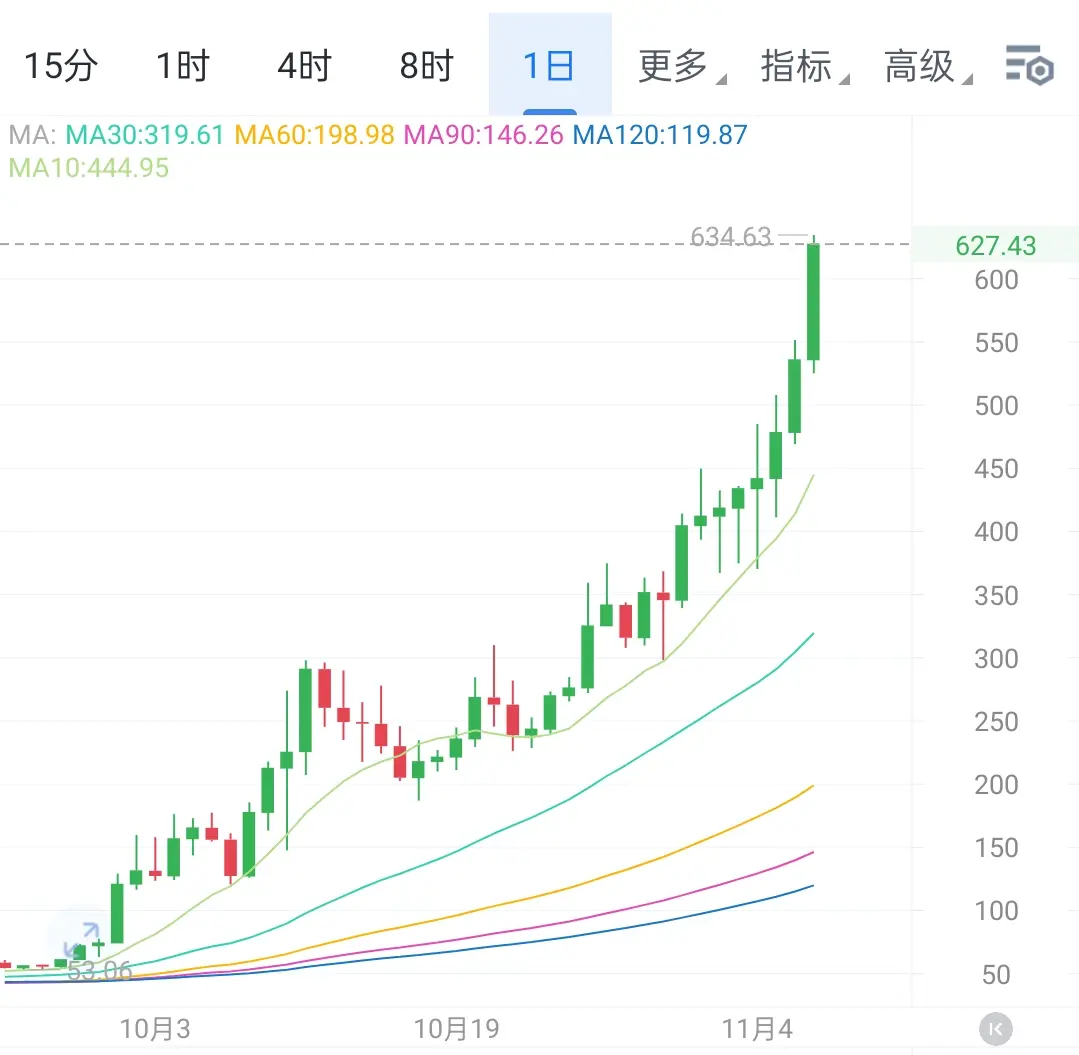Select the MA10:444.95 indicator label
This screenshot has height=1055, width=1079.
[x=89, y=168]
